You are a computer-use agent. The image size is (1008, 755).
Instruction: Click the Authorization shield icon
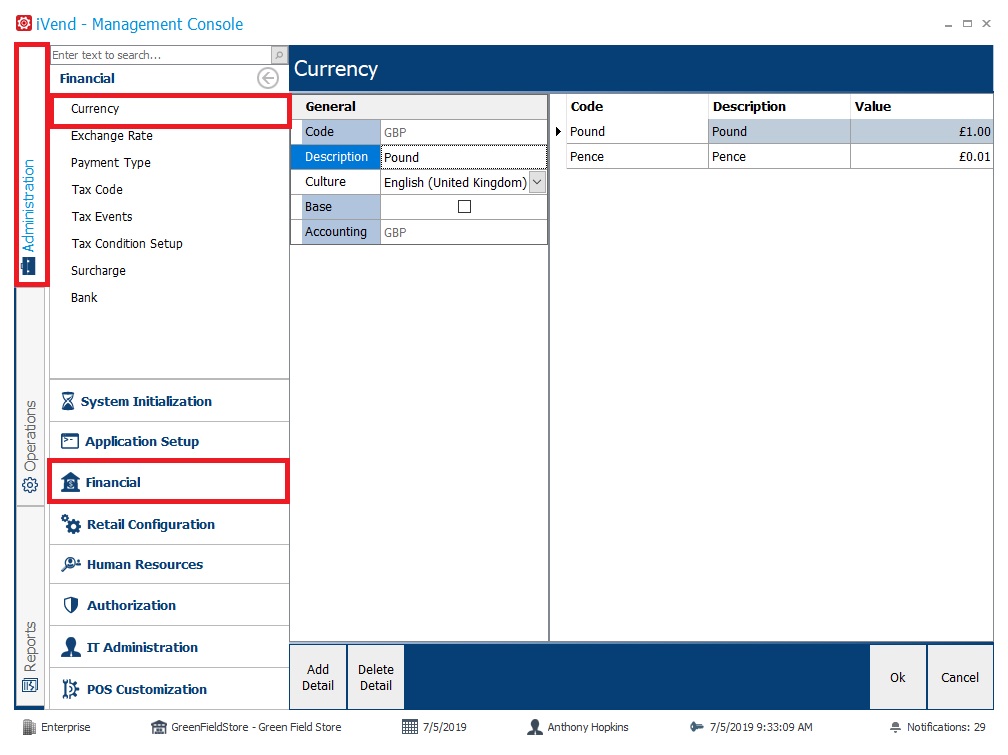71,605
